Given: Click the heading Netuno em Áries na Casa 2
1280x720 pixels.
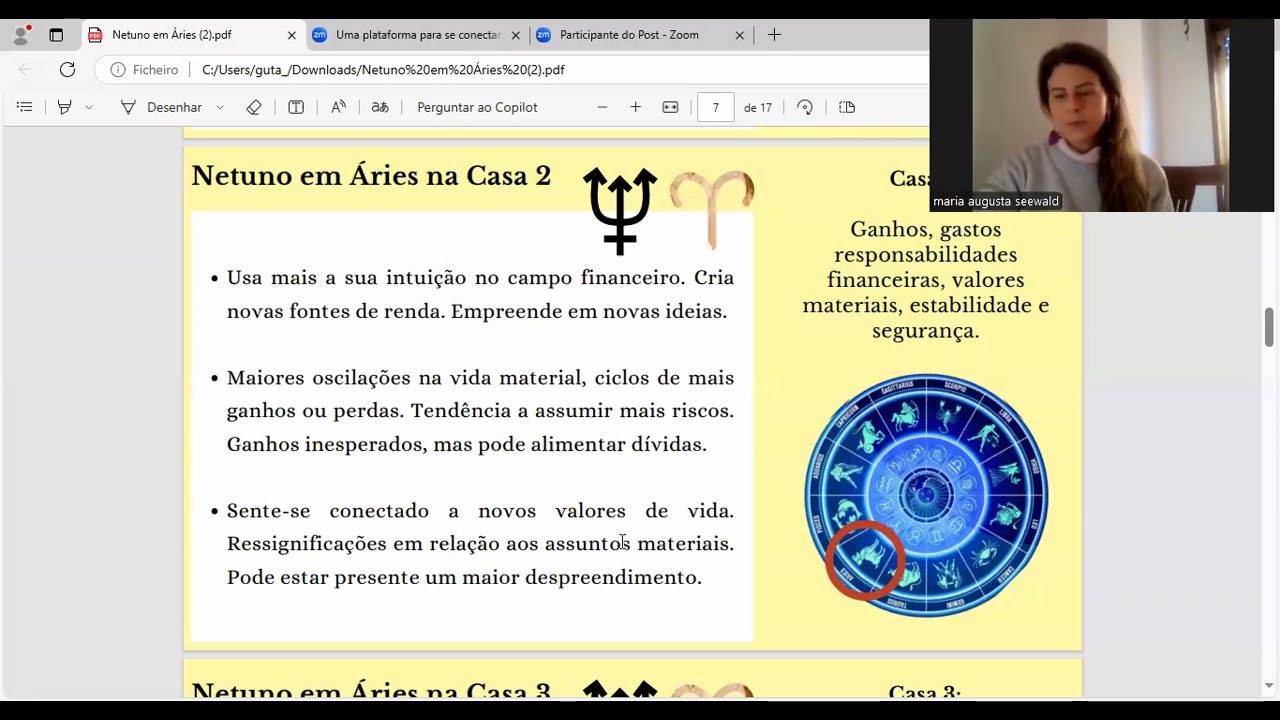Looking at the screenshot, I should click(371, 176).
